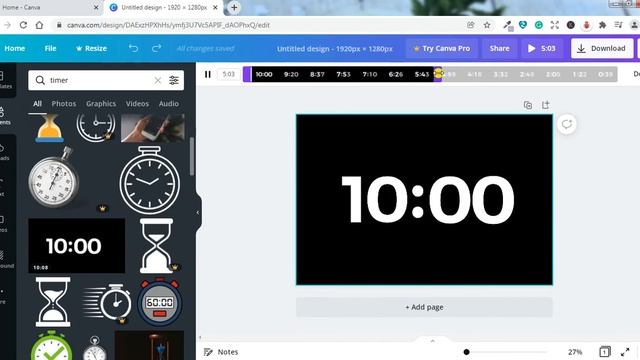Switch to the Photos tab
The height and width of the screenshot is (360, 640).
point(64,104)
